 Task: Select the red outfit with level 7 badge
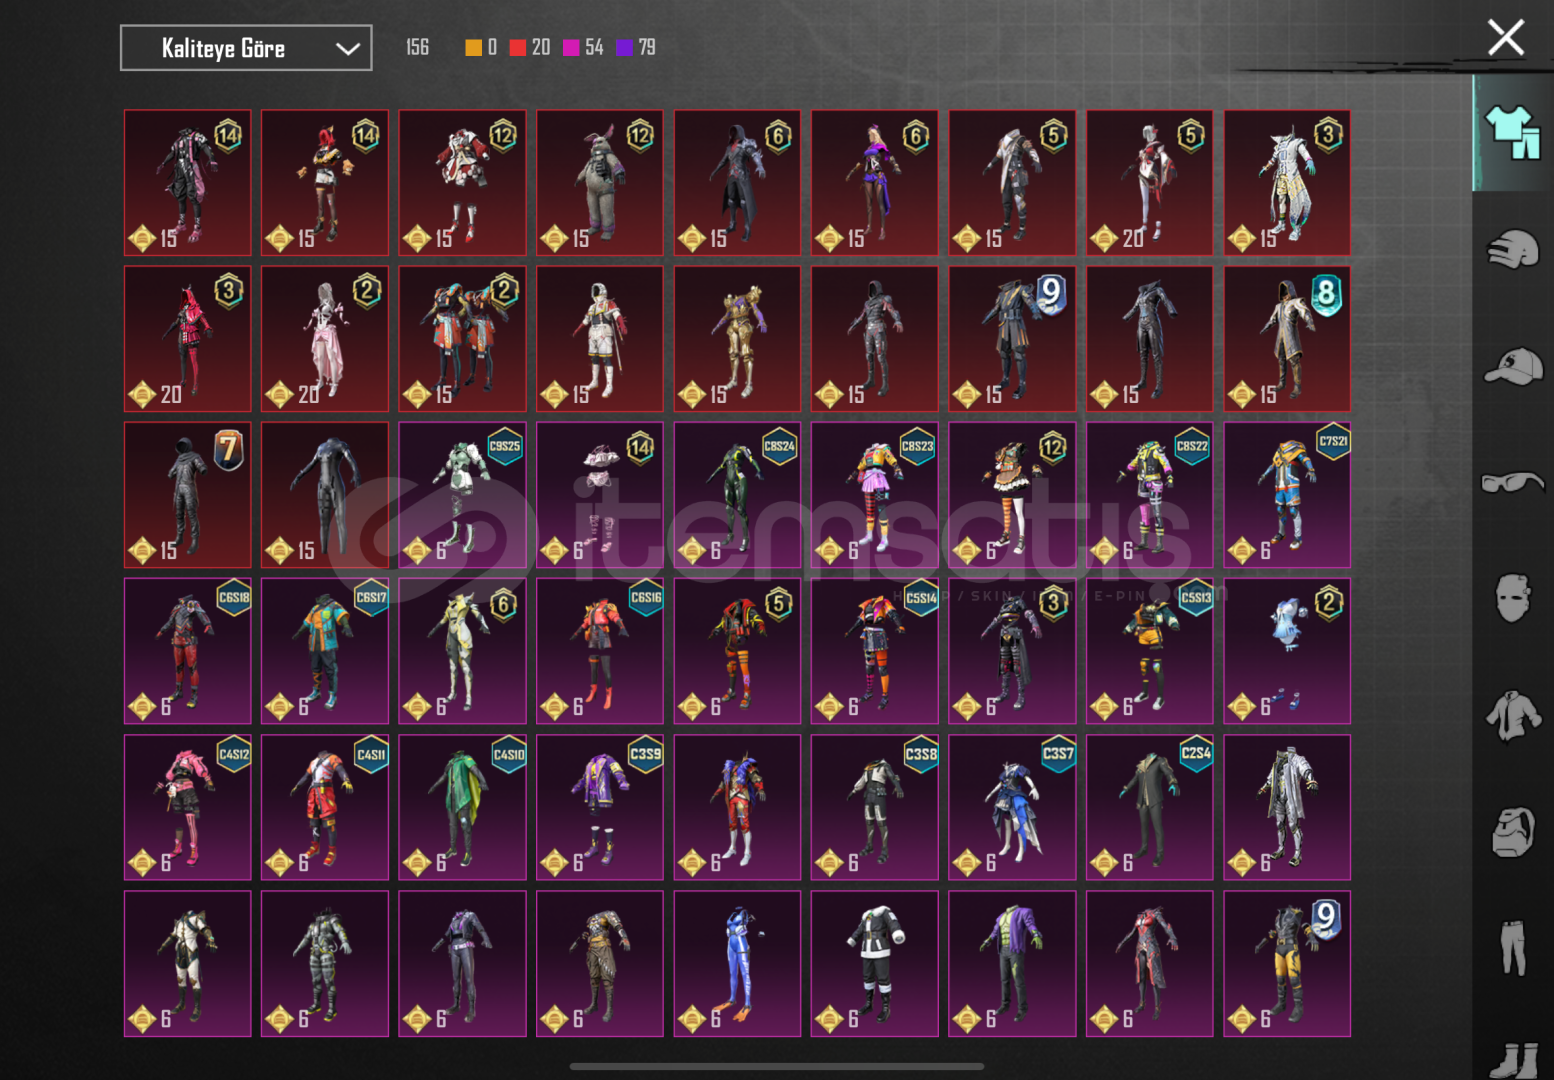coord(187,495)
